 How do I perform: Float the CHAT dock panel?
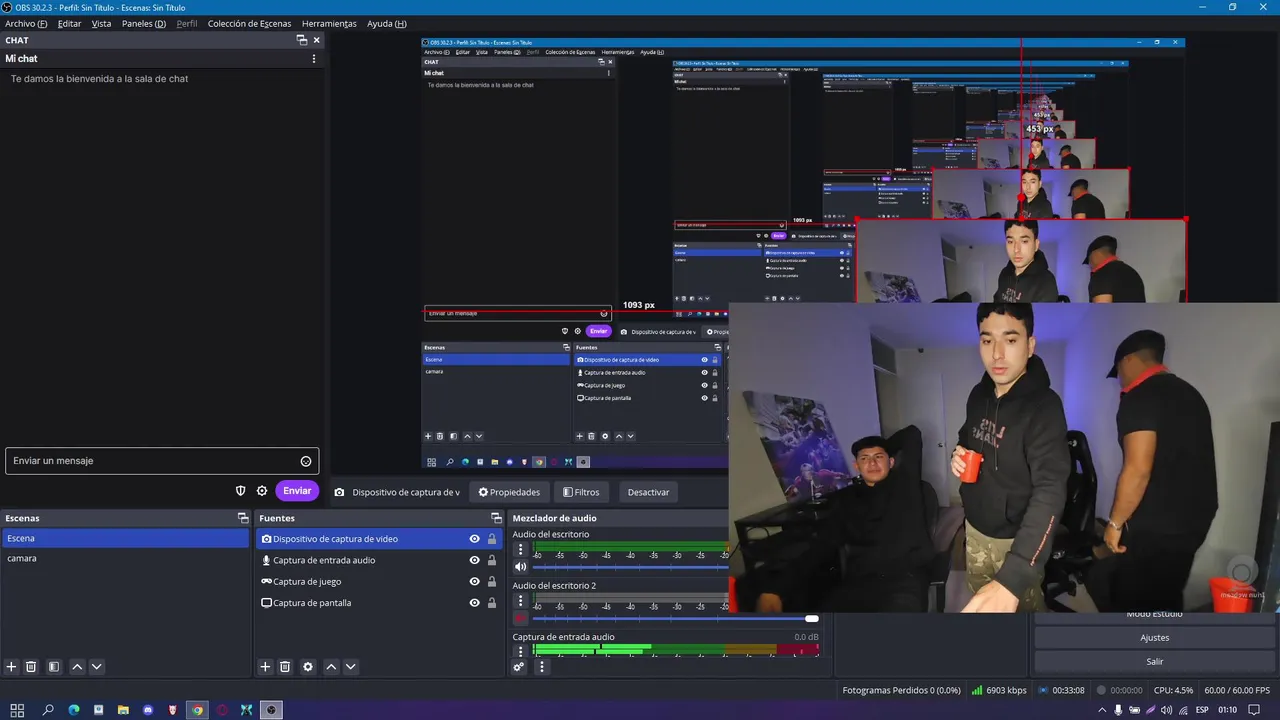click(x=302, y=40)
